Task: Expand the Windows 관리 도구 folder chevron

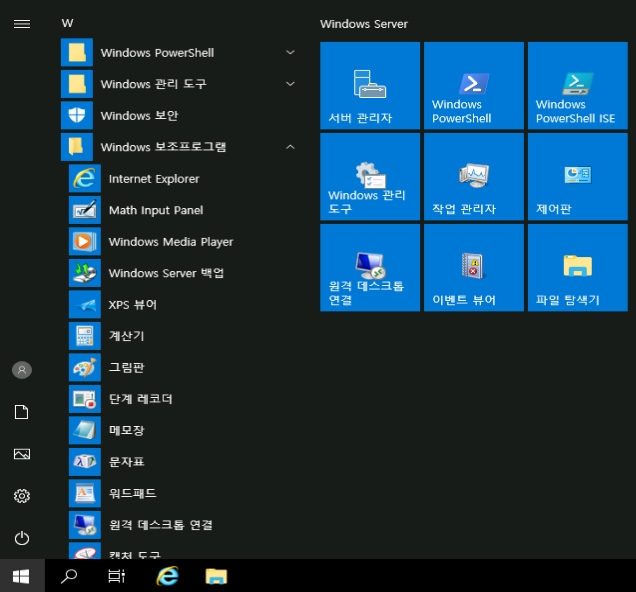Action: (x=290, y=84)
